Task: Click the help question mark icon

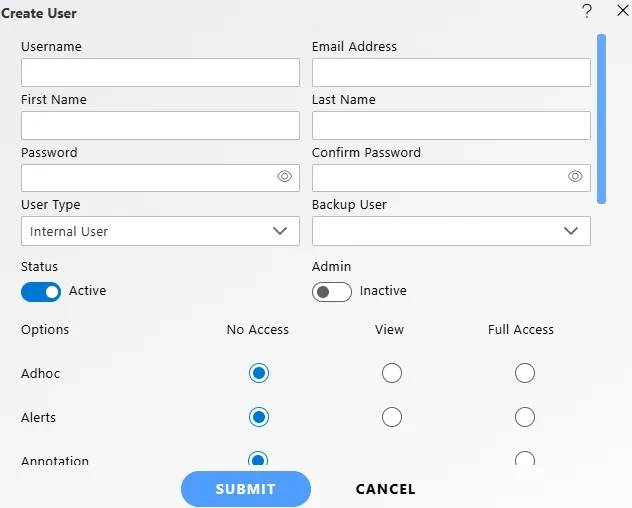Action: 587,11
